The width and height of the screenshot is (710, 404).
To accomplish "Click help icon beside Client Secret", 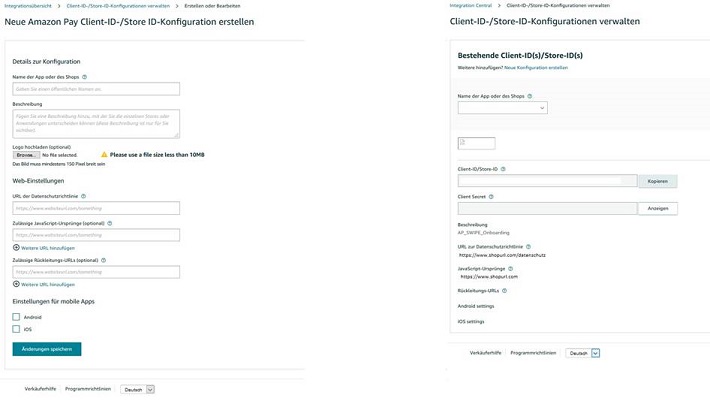I will (491, 197).
